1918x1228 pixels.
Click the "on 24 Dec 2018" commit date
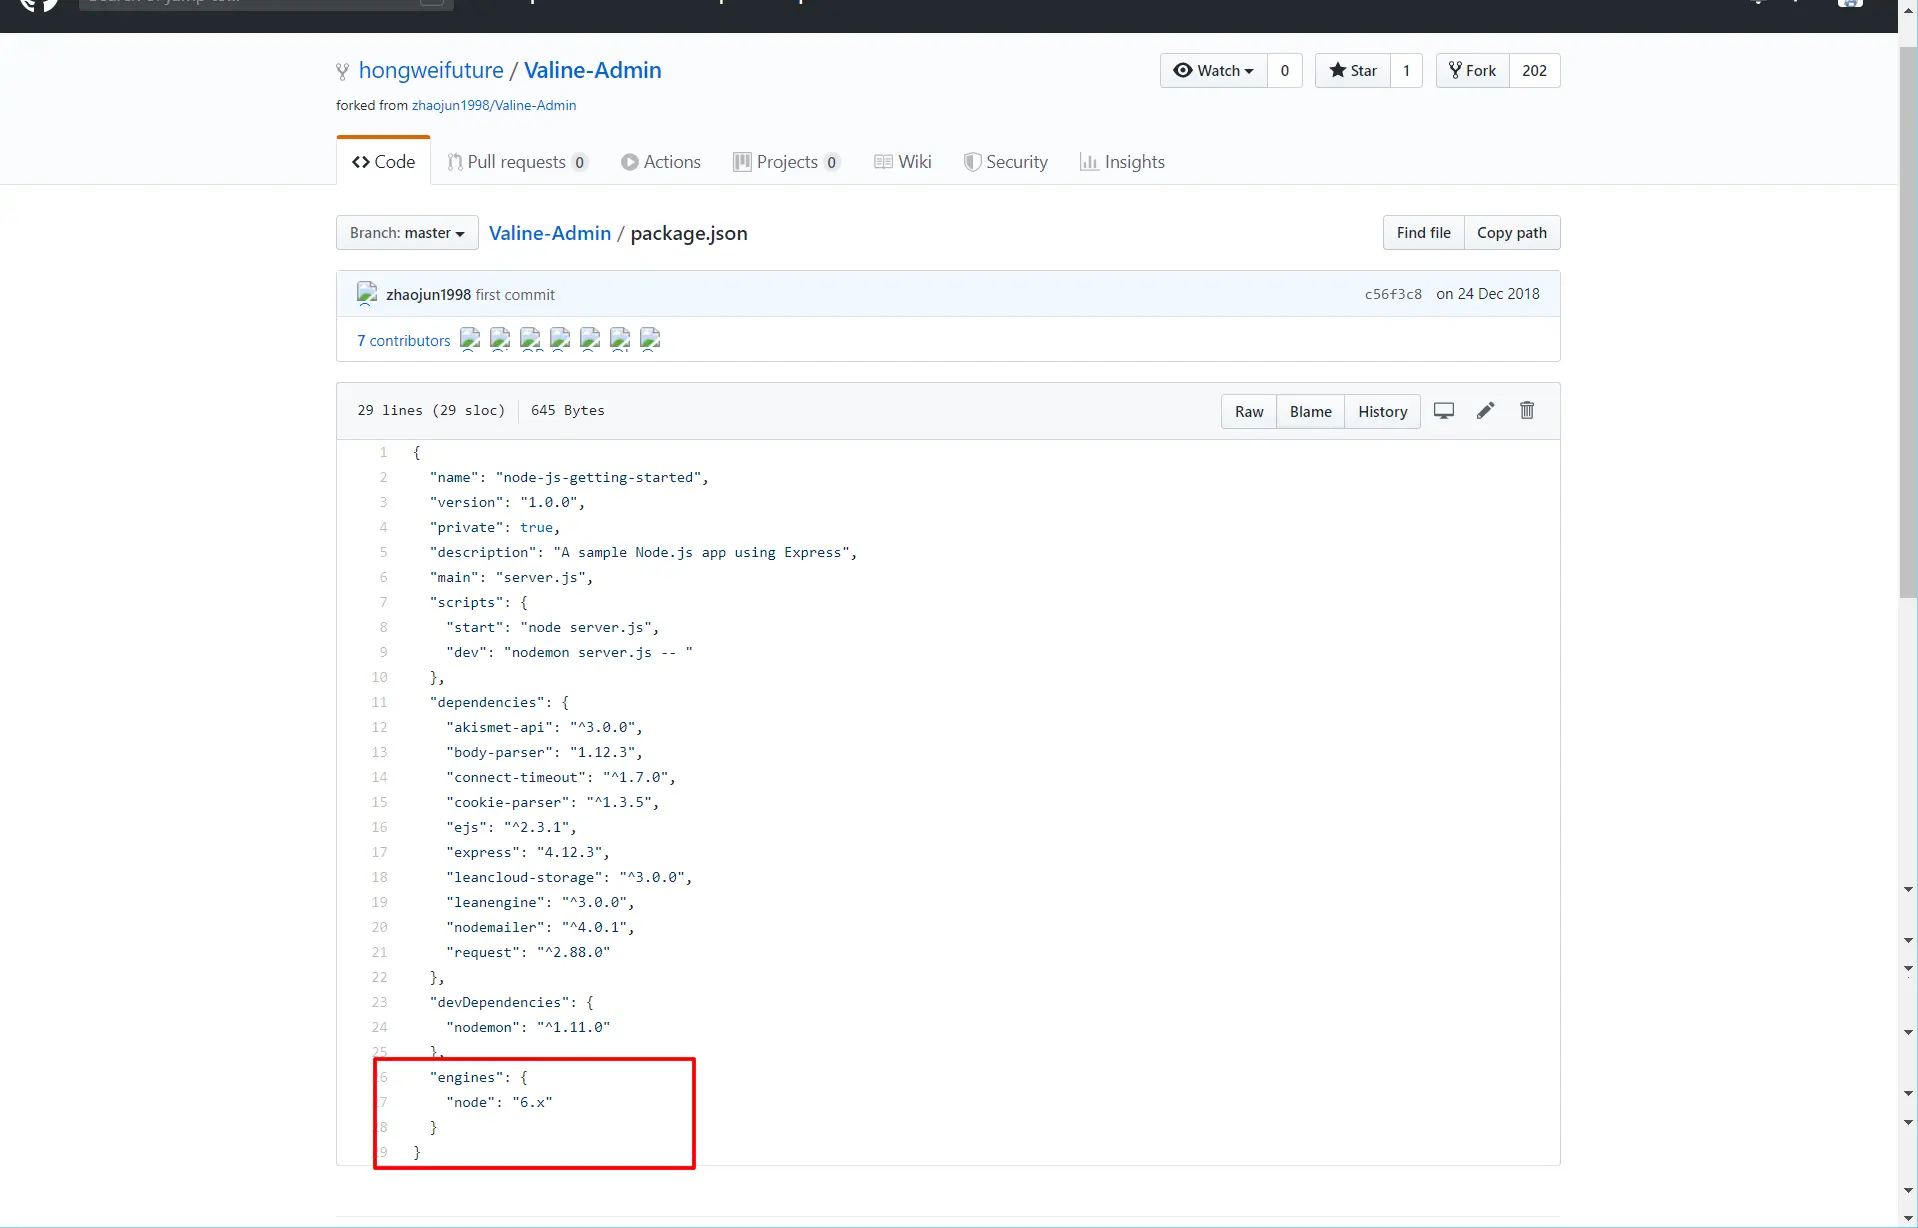1488,294
